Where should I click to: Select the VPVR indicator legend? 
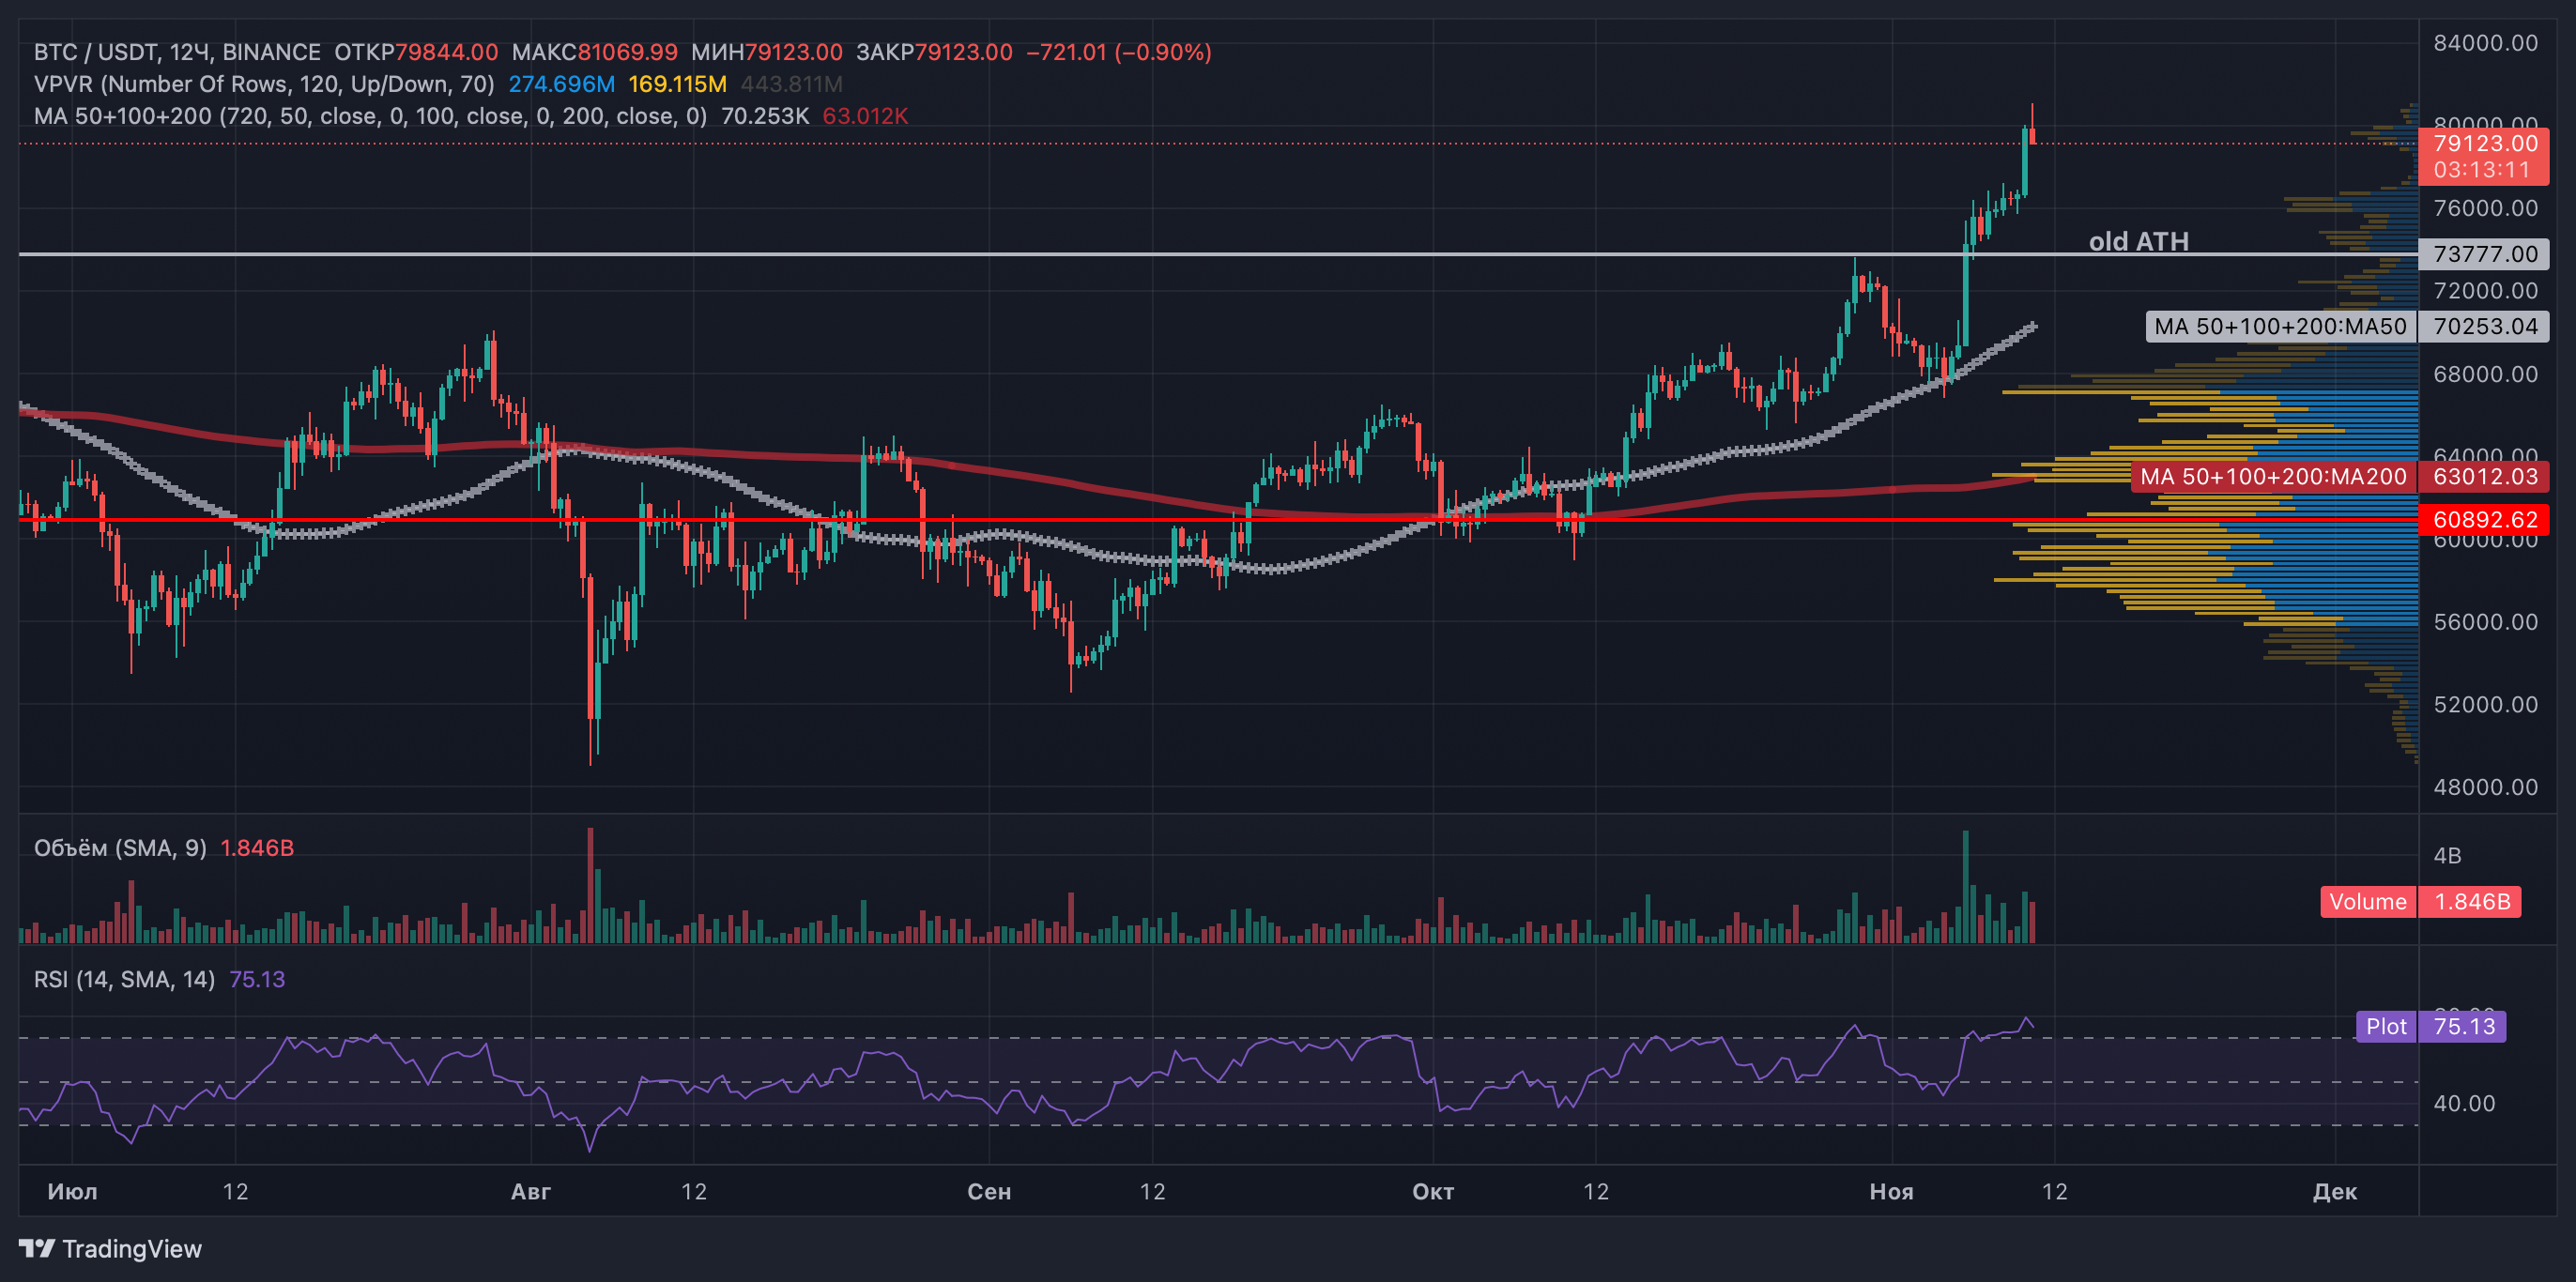pyautogui.click(x=264, y=84)
